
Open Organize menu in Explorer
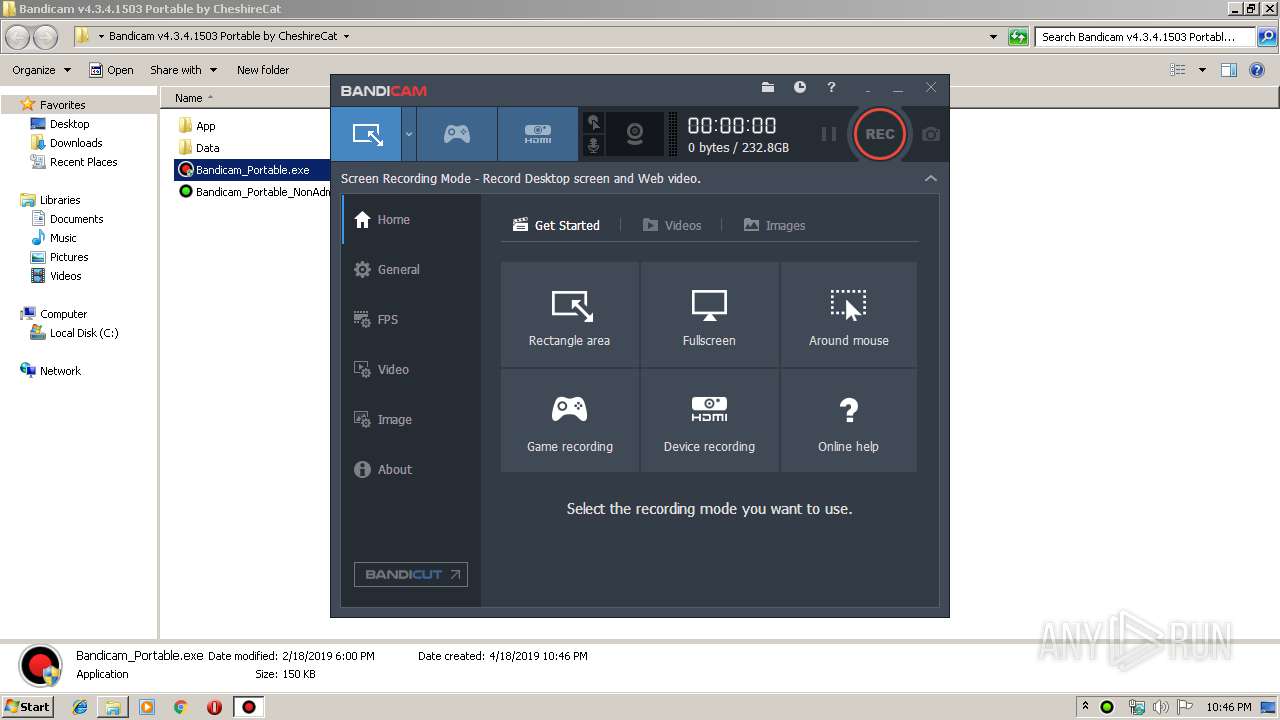[x=41, y=70]
